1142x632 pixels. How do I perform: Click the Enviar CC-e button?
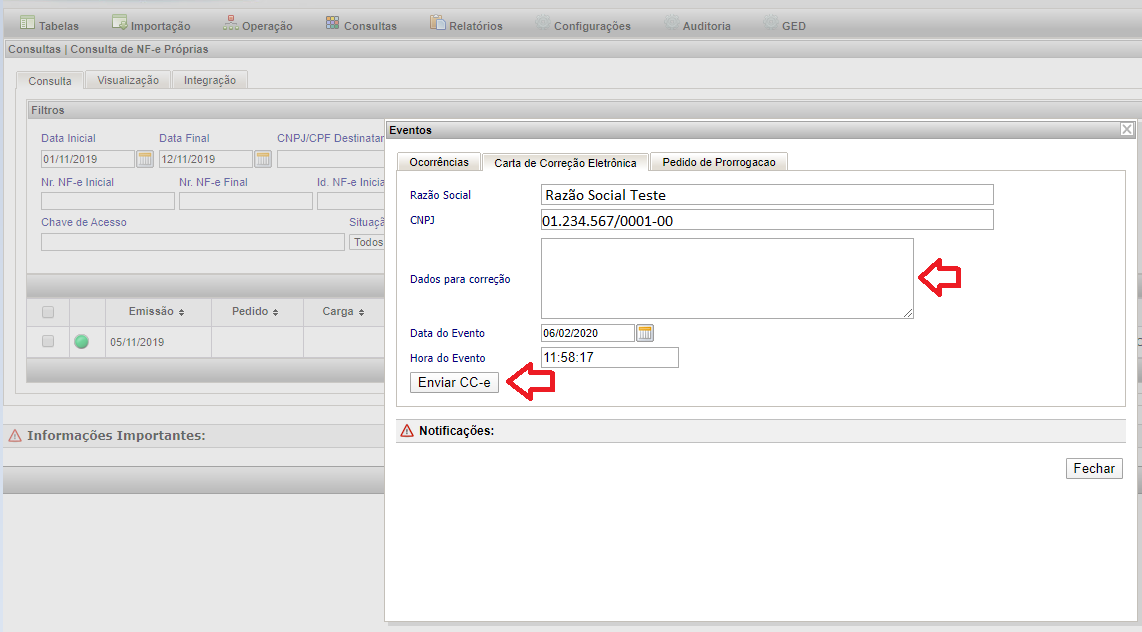click(x=454, y=382)
